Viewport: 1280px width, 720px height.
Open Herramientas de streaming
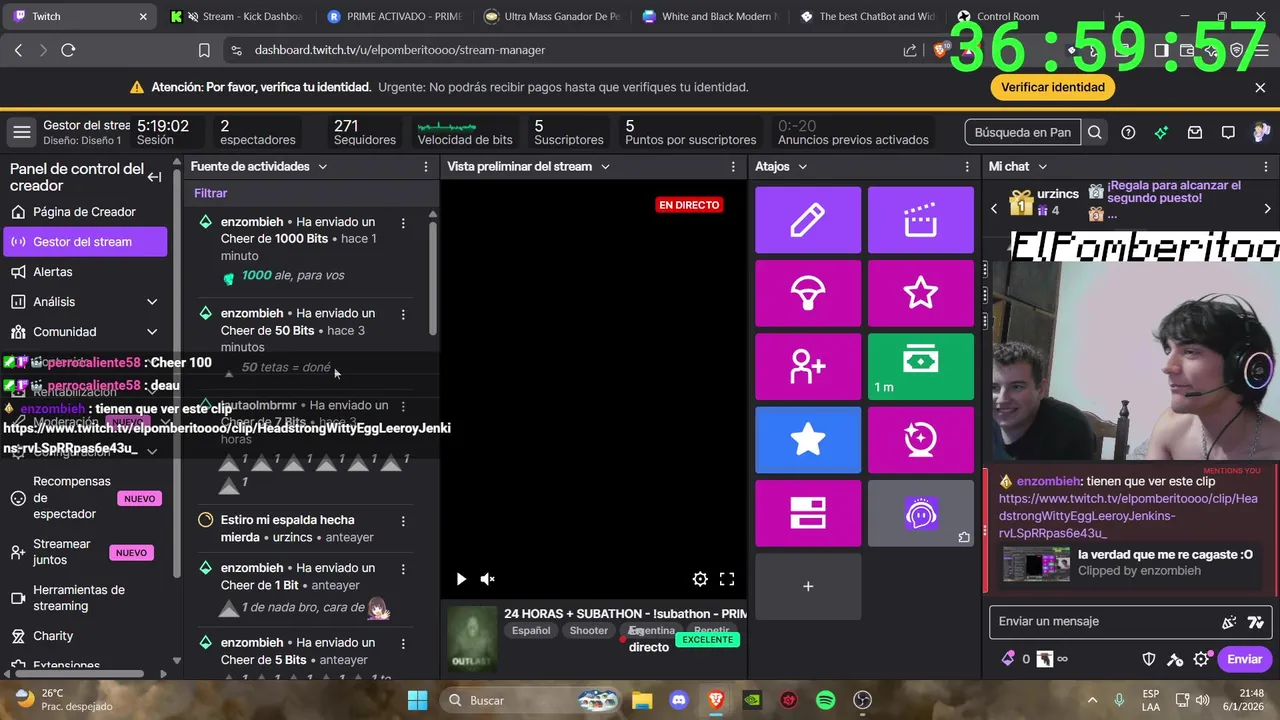[85, 598]
